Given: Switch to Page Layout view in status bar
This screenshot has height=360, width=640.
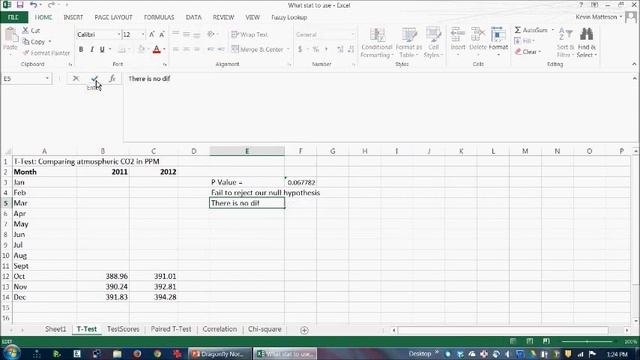Looking at the screenshot, I should coord(529,341).
